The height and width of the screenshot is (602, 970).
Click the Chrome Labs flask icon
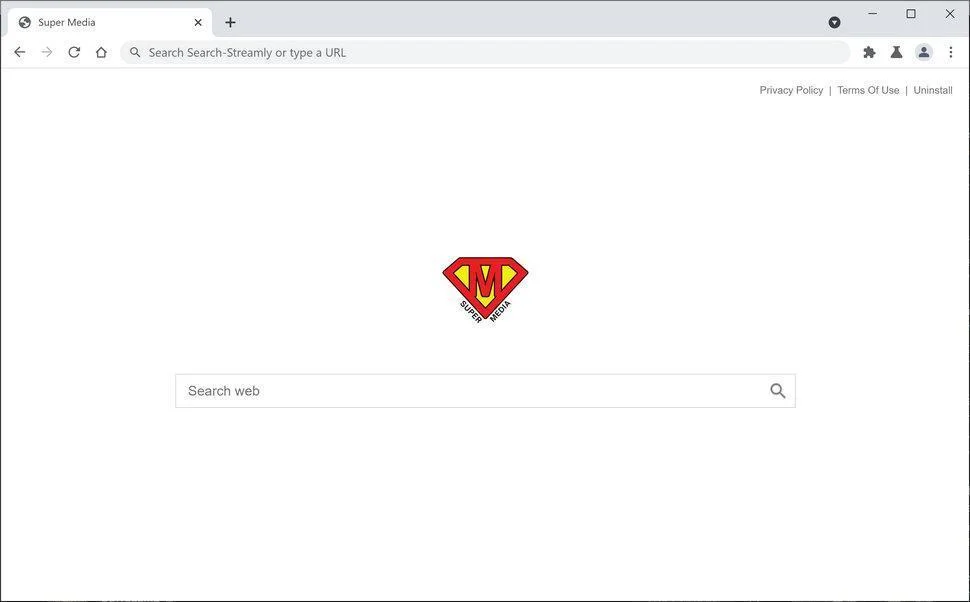896,53
